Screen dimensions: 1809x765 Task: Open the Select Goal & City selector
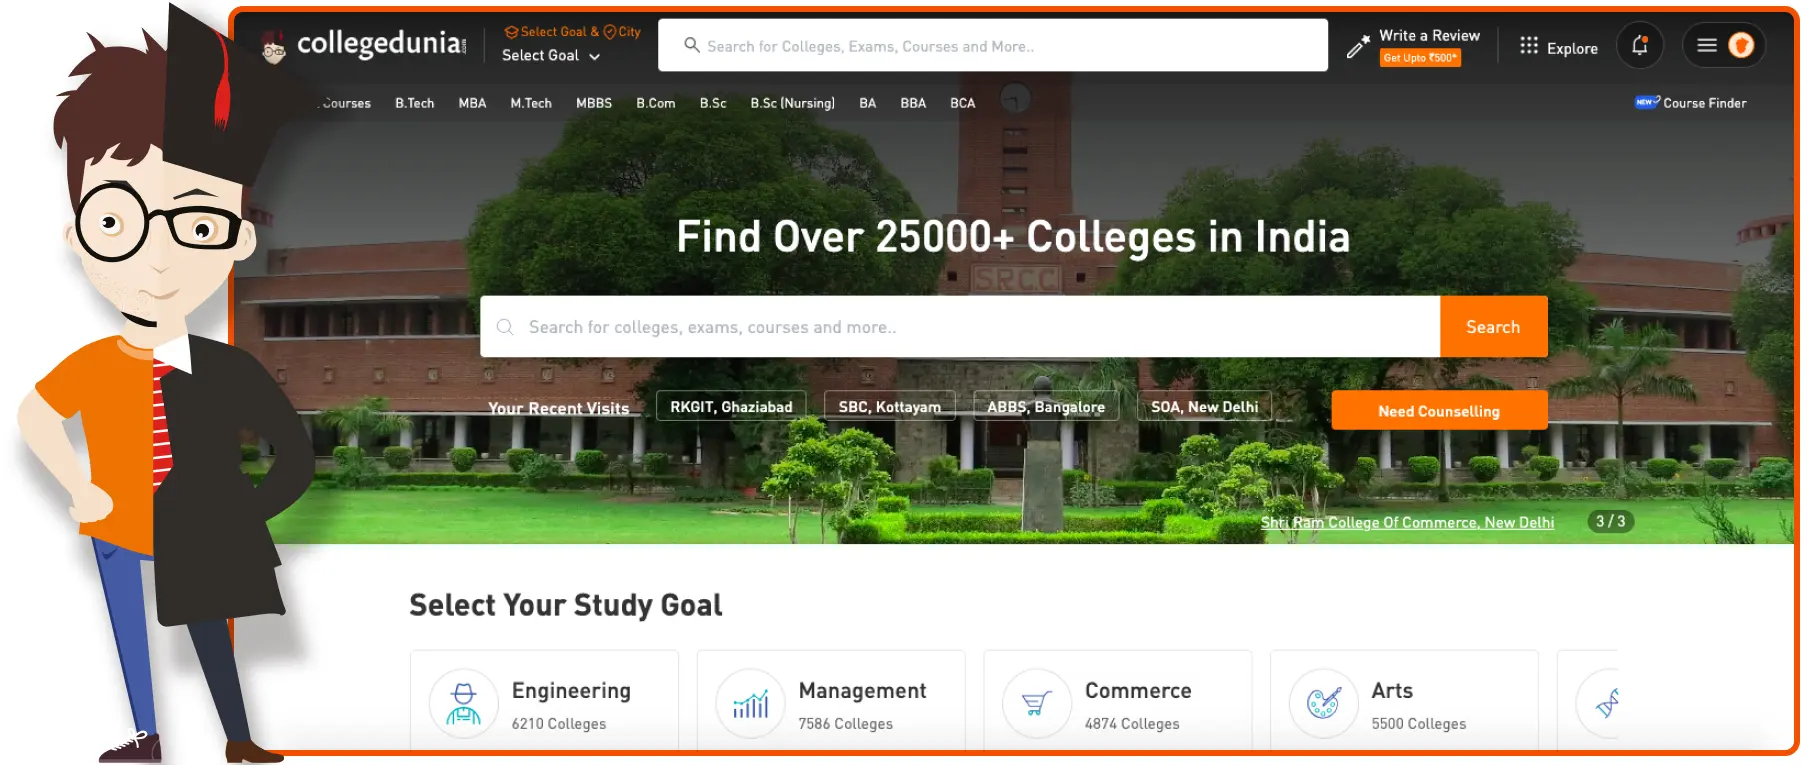(x=572, y=32)
